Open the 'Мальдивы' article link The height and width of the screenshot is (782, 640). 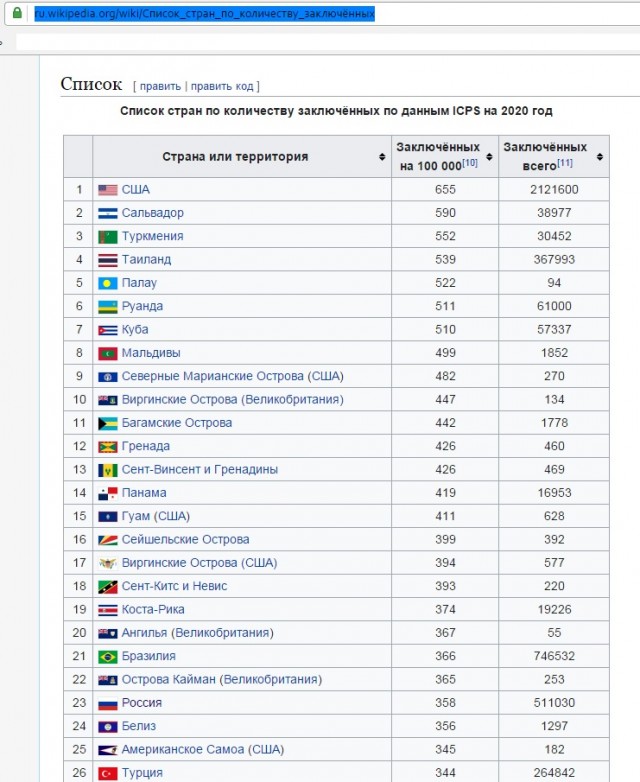click(x=151, y=353)
